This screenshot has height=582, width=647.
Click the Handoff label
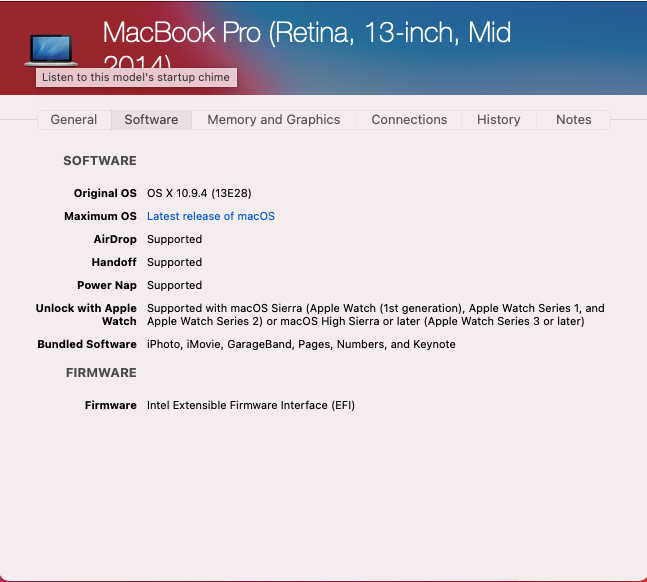[114, 263]
